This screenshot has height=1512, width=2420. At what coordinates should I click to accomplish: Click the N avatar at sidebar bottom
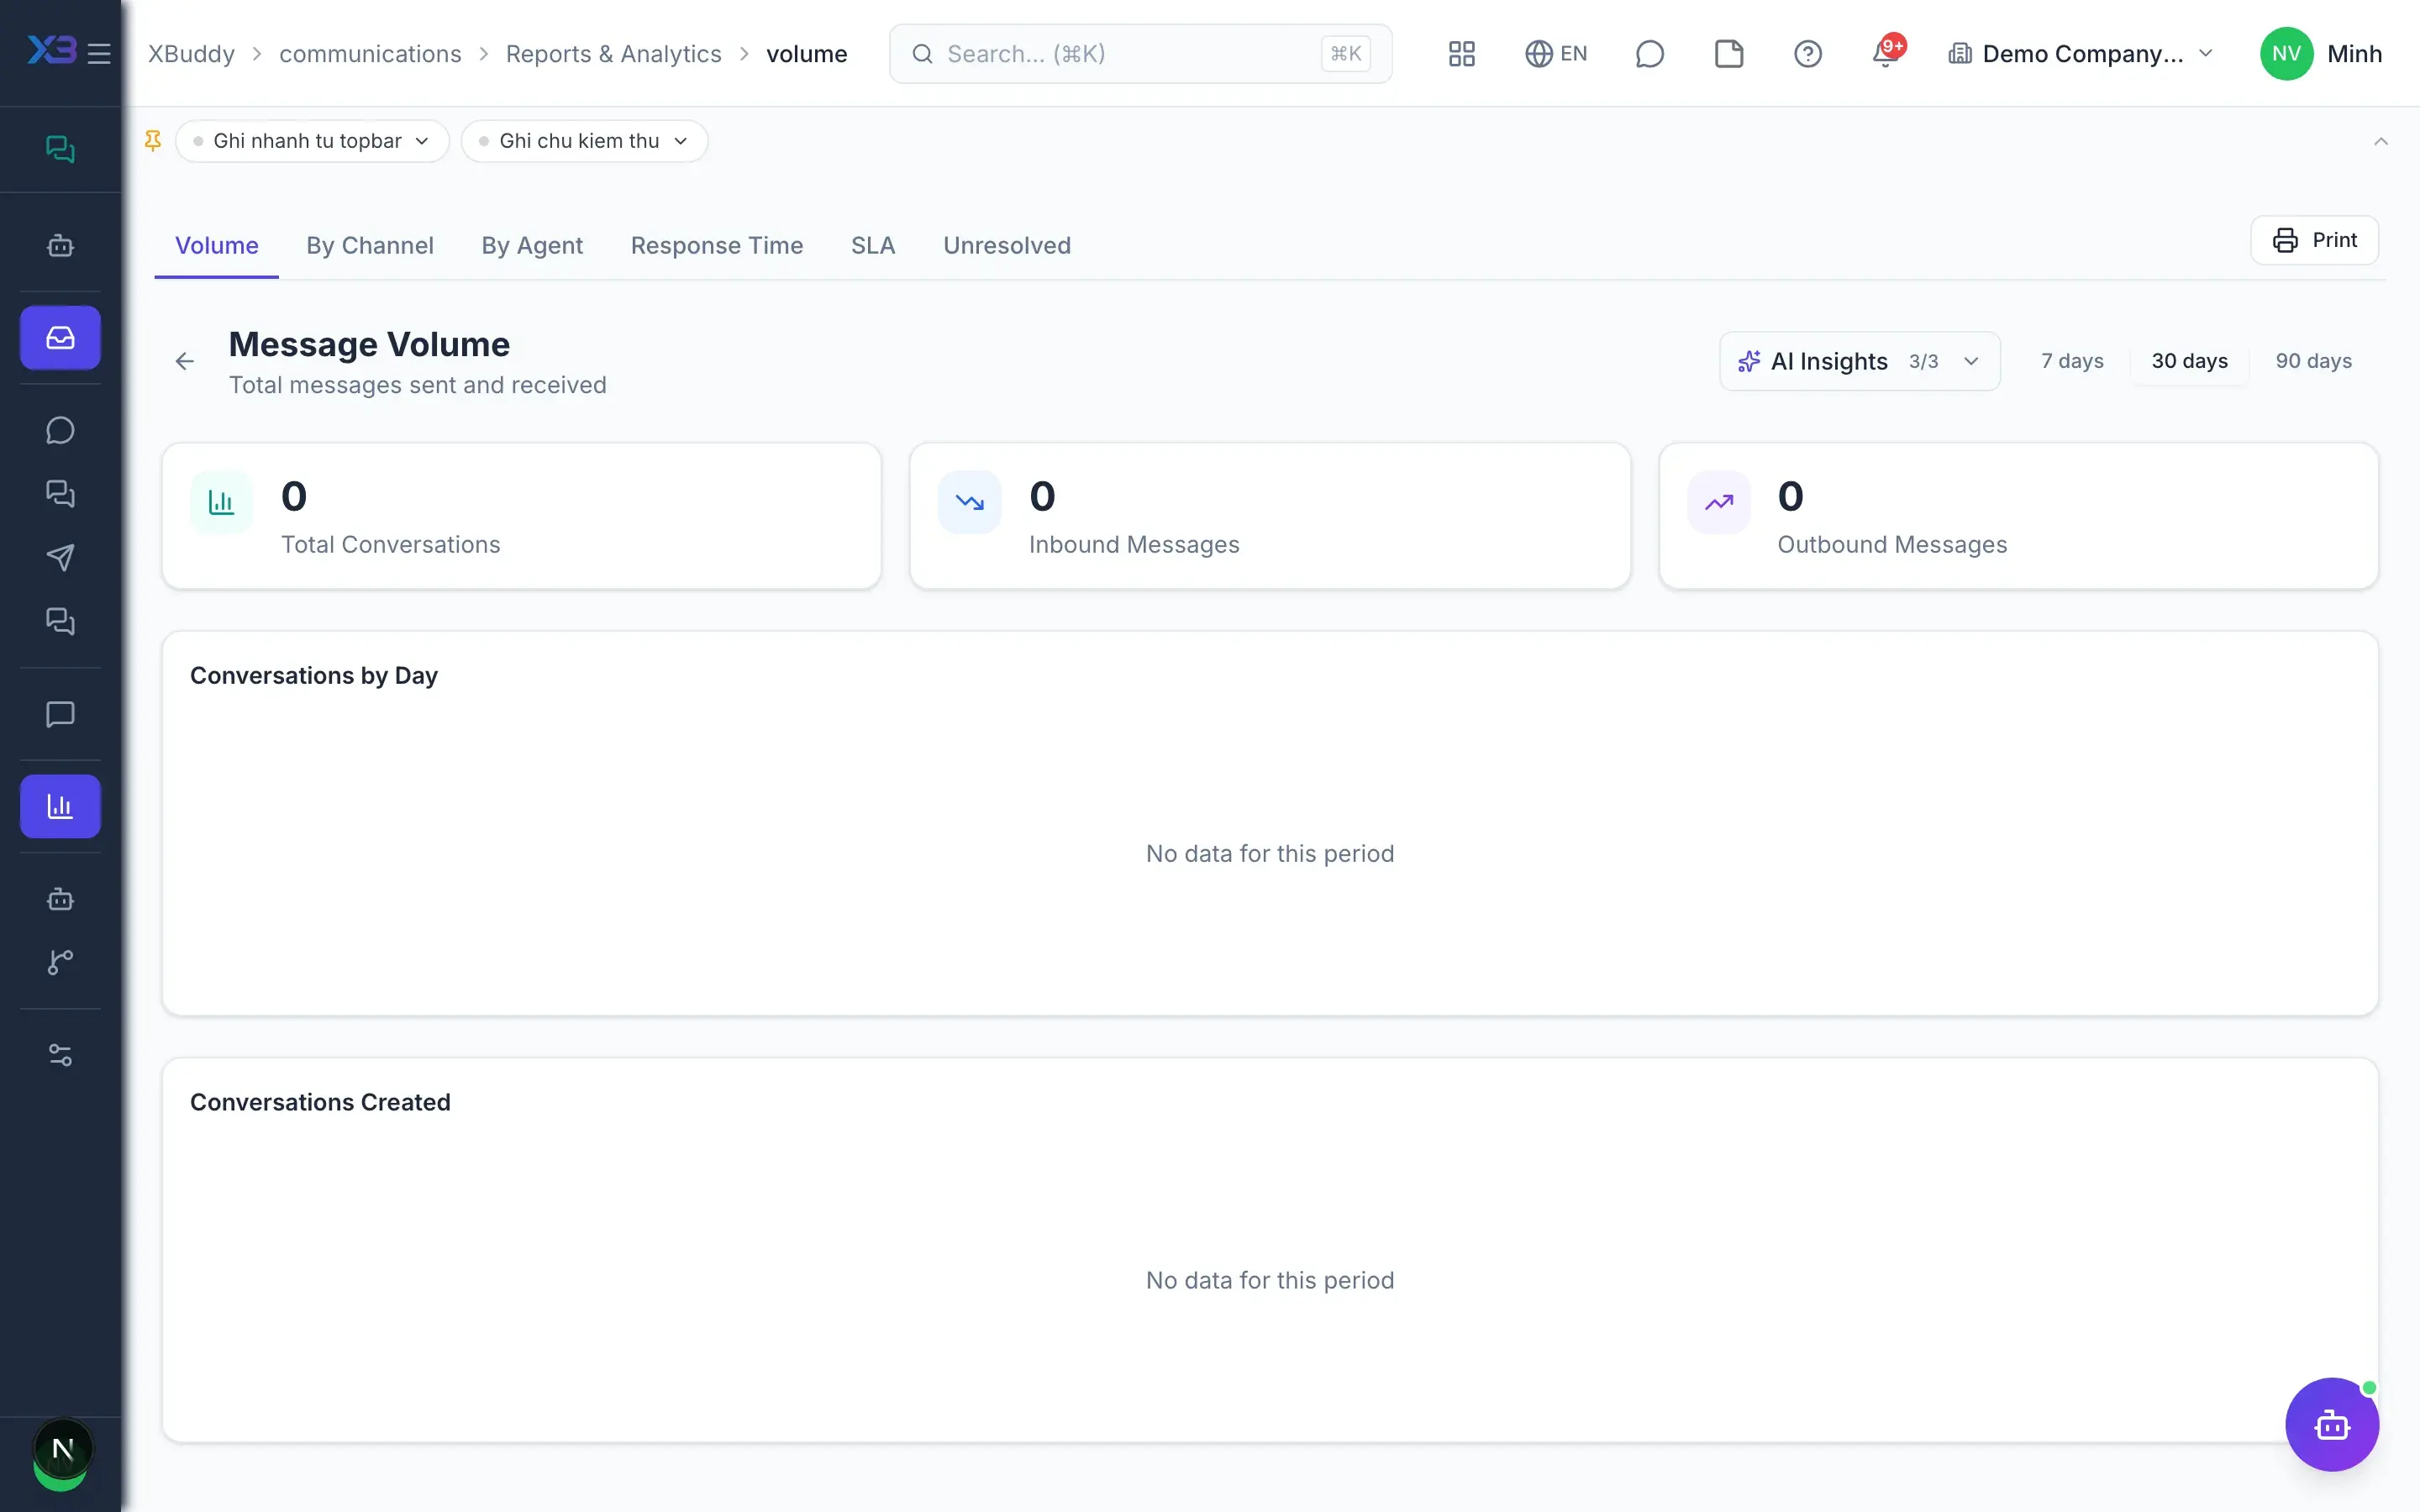click(62, 1449)
